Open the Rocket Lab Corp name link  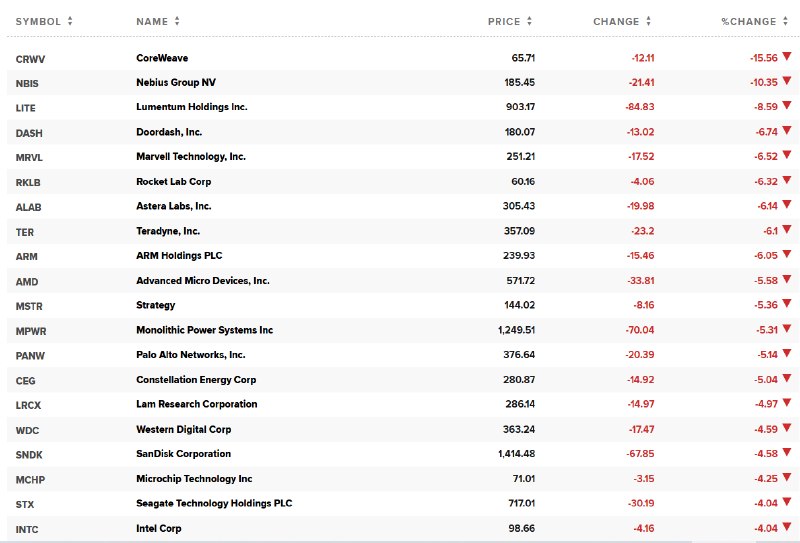[x=173, y=182]
